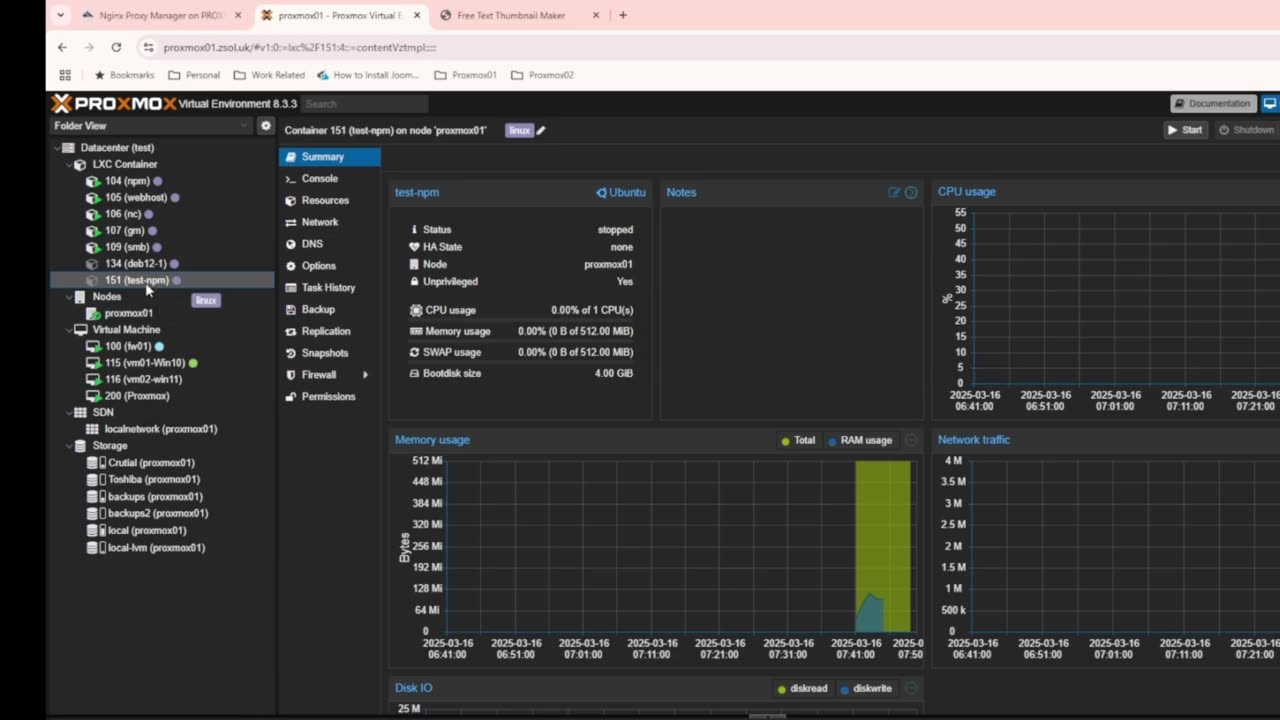This screenshot has height=720, width=1280.
Task: Select Crutial (proxmox01) storage
Action: [151, 463]
